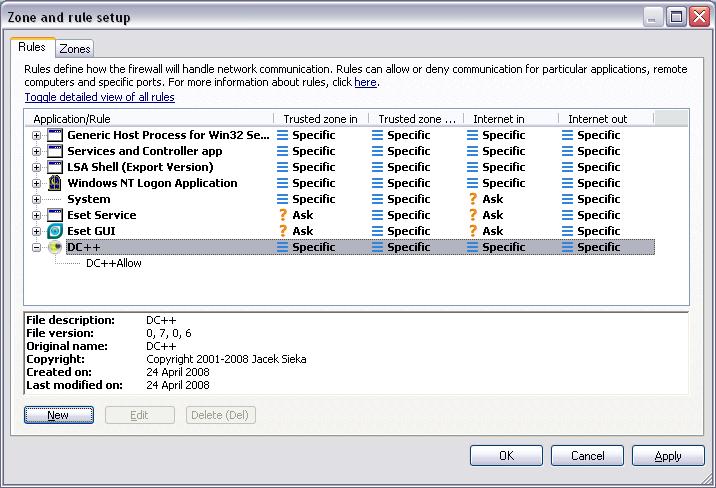Image resolution: width=716 pixels, height=488 pixels.
Task: Click Windows NT Logon Internet out Specific icon
Action: click(567, 183)
